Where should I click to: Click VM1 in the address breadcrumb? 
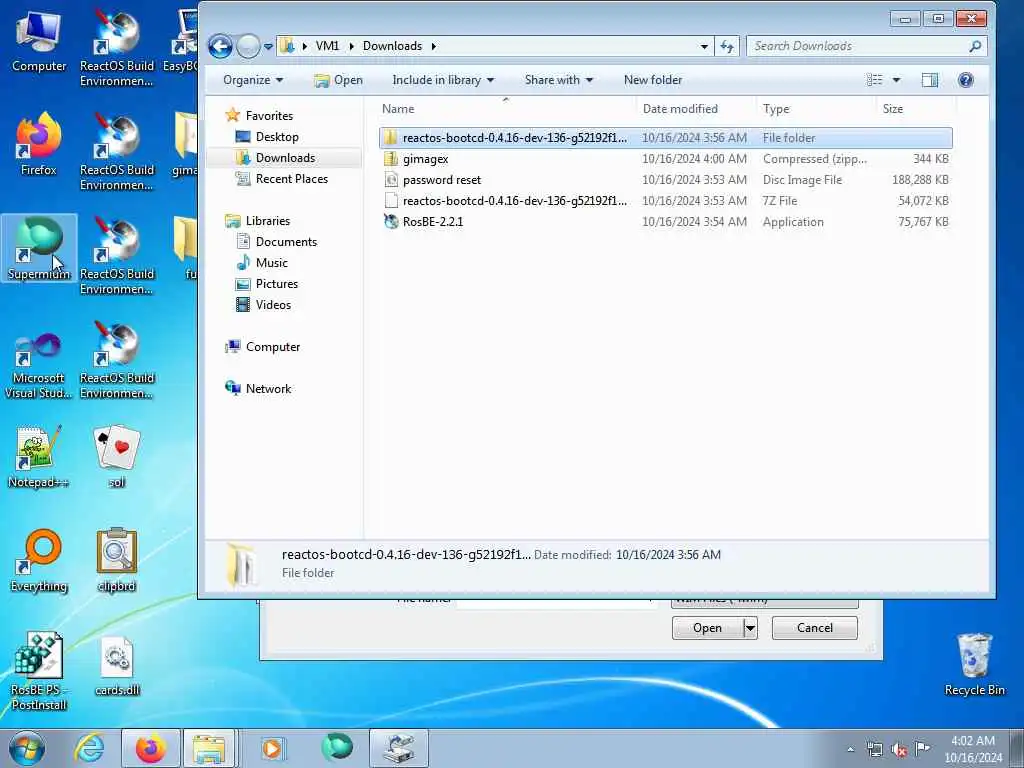[327, 46]
